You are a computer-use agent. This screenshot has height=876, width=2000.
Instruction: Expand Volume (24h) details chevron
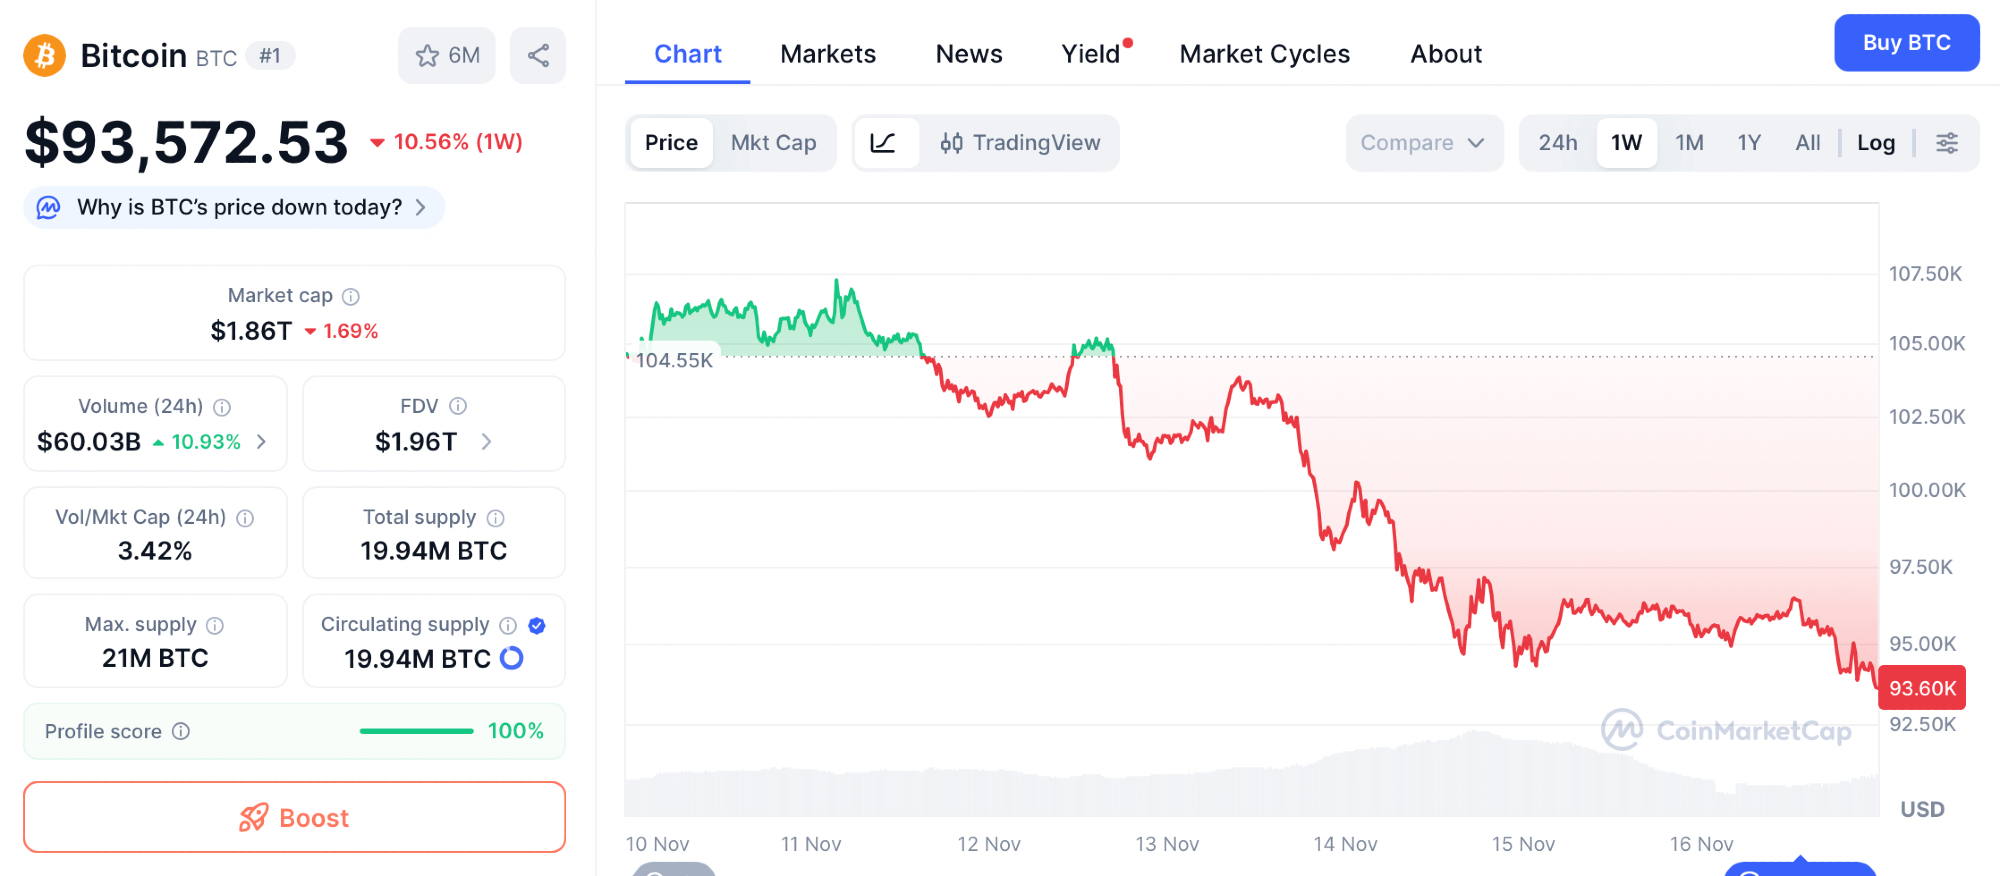tap(262, 441)
